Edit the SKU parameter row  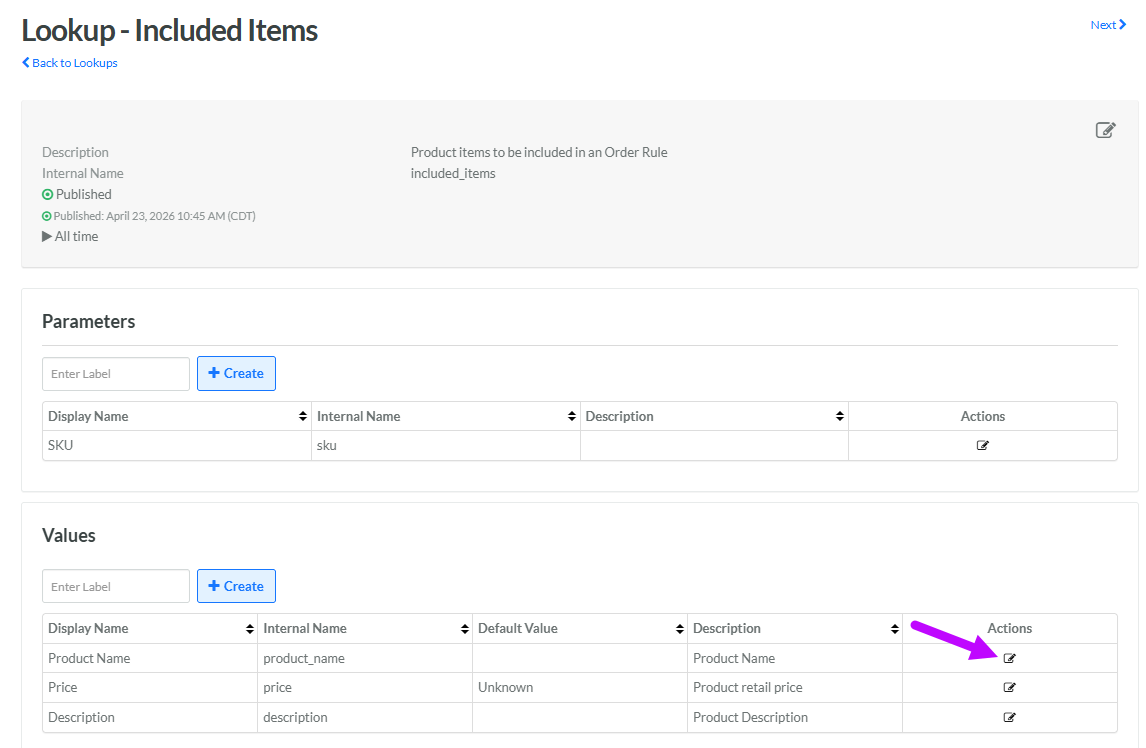pos(982,446)
